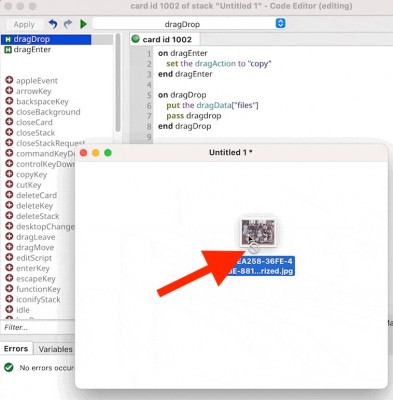This screenshot has width=393, height=400.
Task: Switch to card id 1002 script tab
Action: 165,39
